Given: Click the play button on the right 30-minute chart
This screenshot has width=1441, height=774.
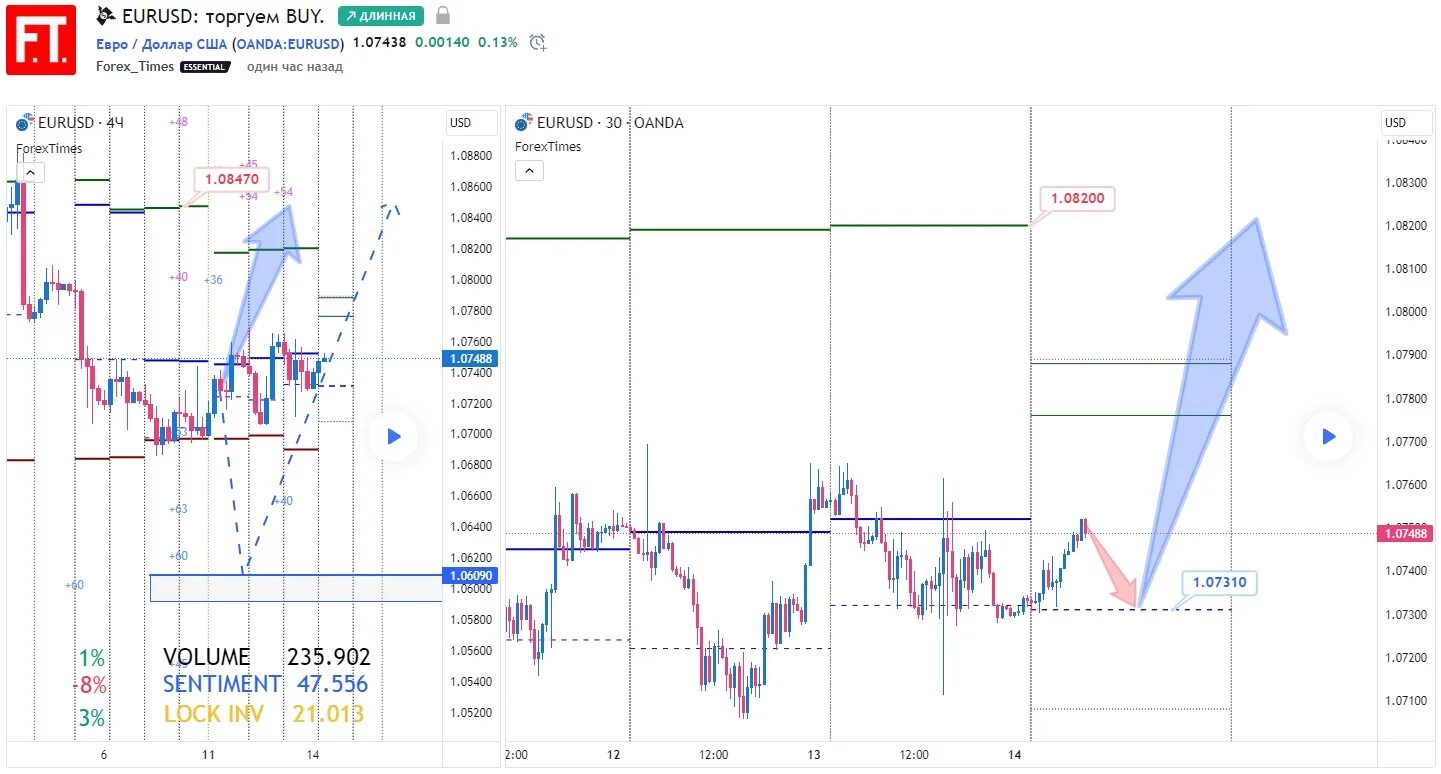Looking at the screenshot, I should (1328, 436).
